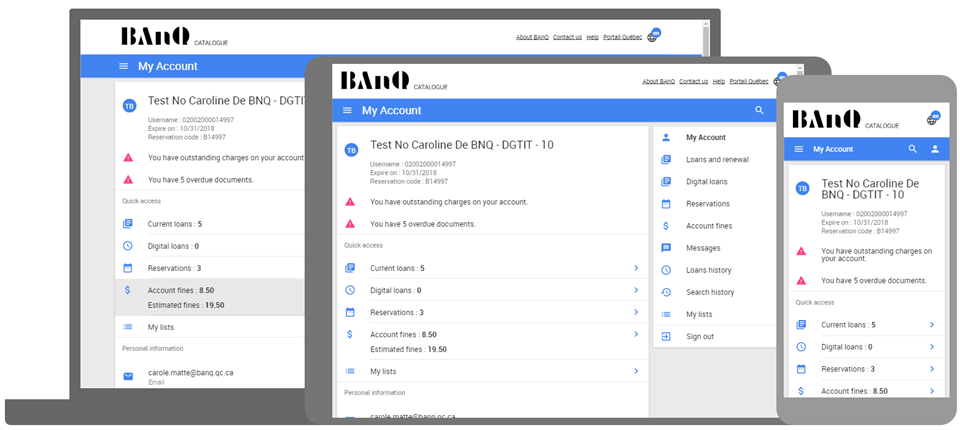Open Help link on laptop screen

(592, 37)
